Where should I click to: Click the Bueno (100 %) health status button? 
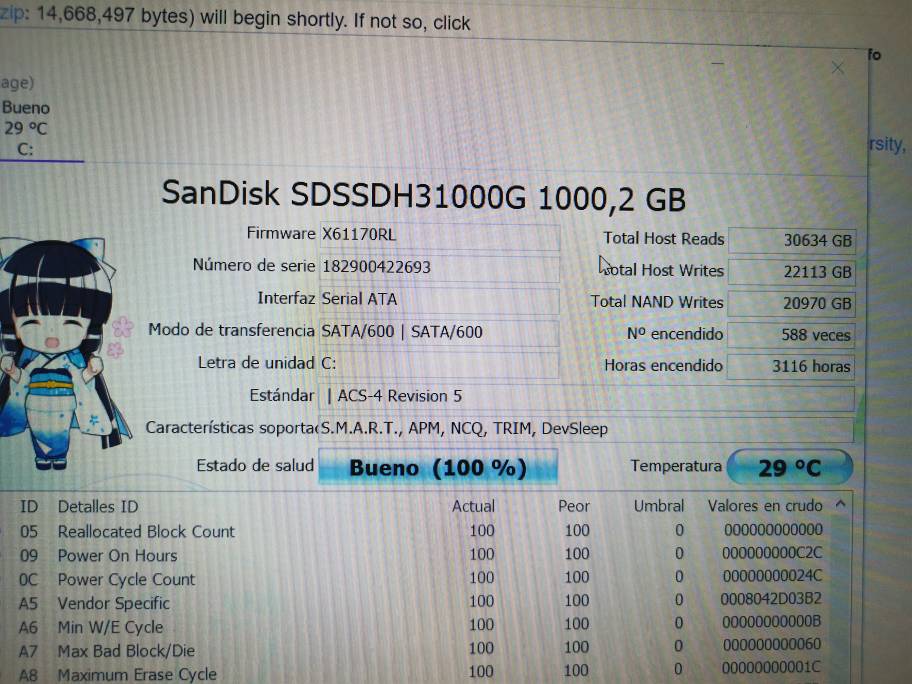coord(437,467)
